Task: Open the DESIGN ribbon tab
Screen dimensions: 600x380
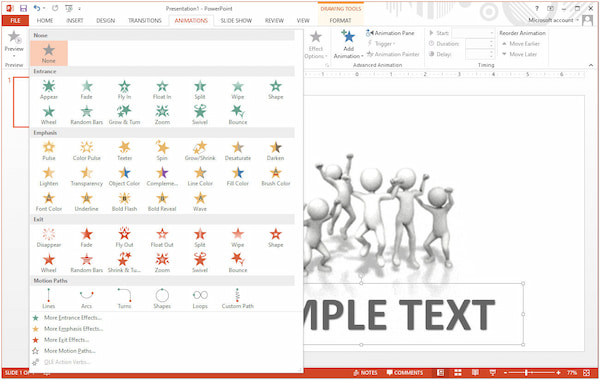Action: (105, 20)
